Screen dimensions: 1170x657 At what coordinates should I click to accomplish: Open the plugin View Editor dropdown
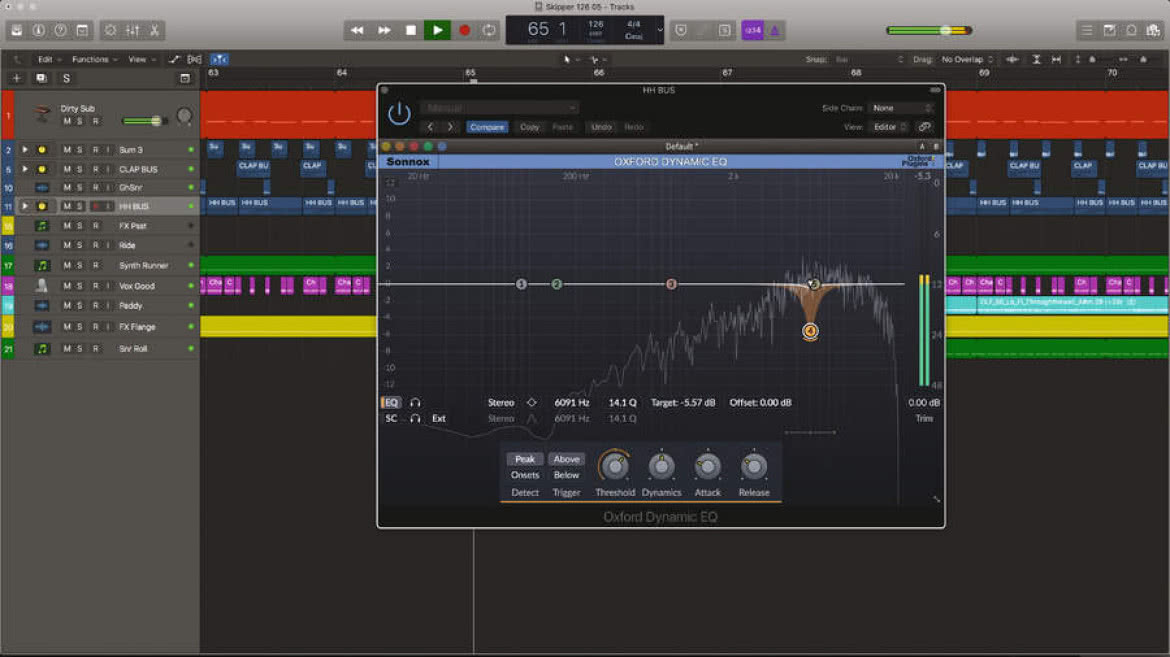889,127
